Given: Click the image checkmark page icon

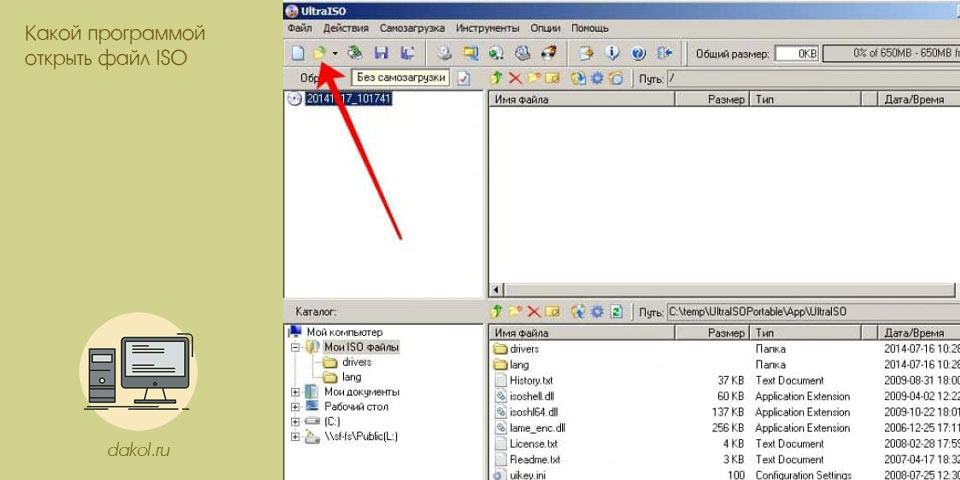Looking at the screenshot, I should [465, 78].
